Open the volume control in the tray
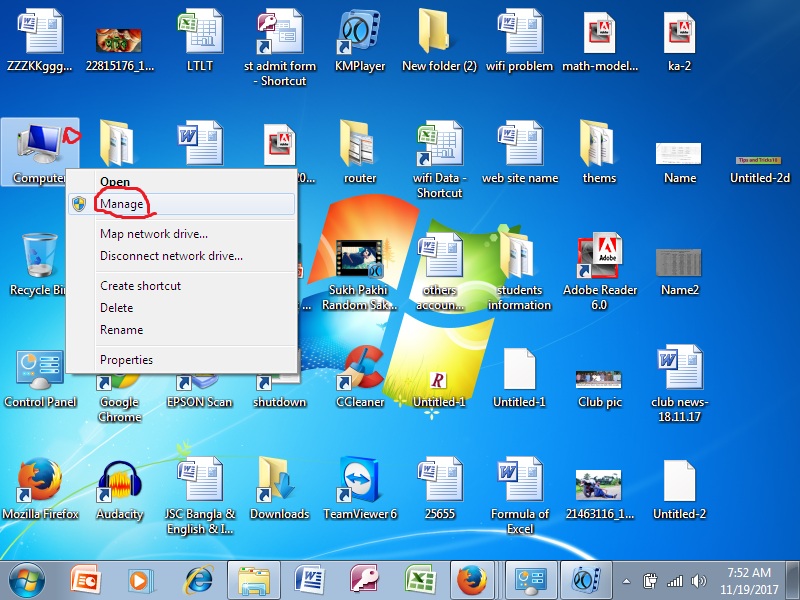This screenshot has height=600, width=800. (697, 578)
